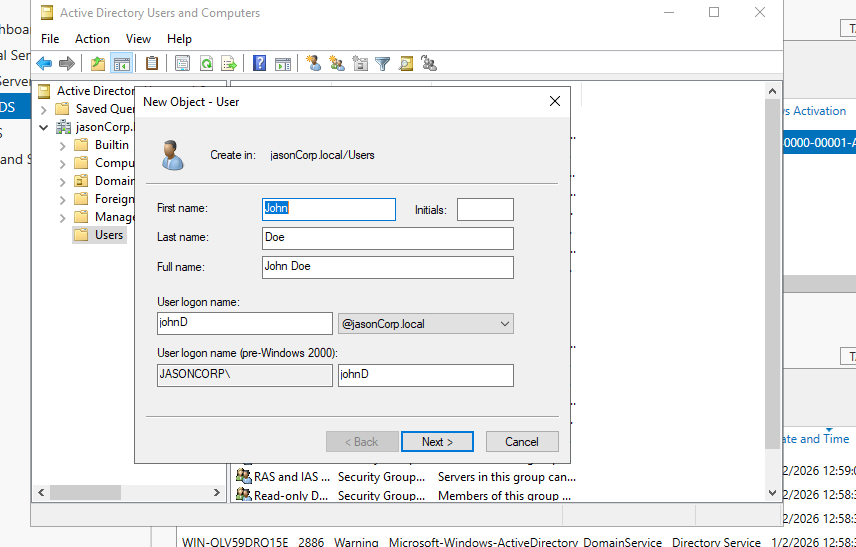Click Create new group toolbar icon
This screenshot has width=856, height=547.
pos(337,63)
